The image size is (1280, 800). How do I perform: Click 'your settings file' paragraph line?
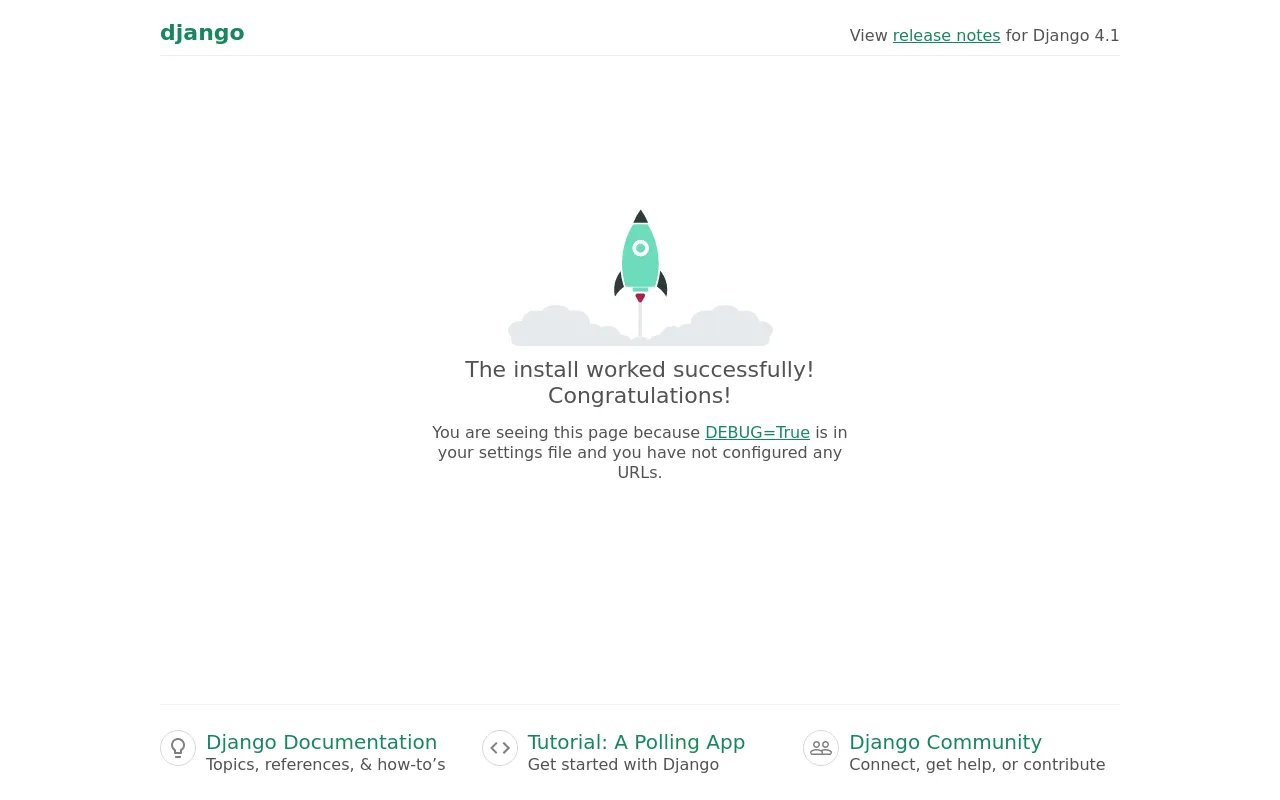tap(640, 453)
